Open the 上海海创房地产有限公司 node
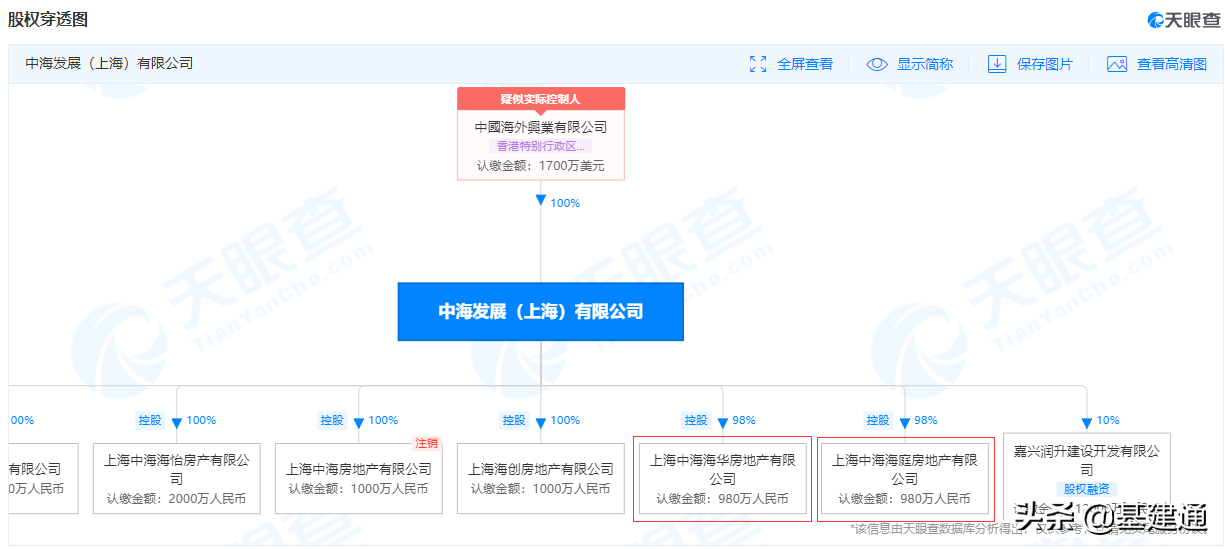The height and width of the screenshot is (549, 1225). pos(540,479)
